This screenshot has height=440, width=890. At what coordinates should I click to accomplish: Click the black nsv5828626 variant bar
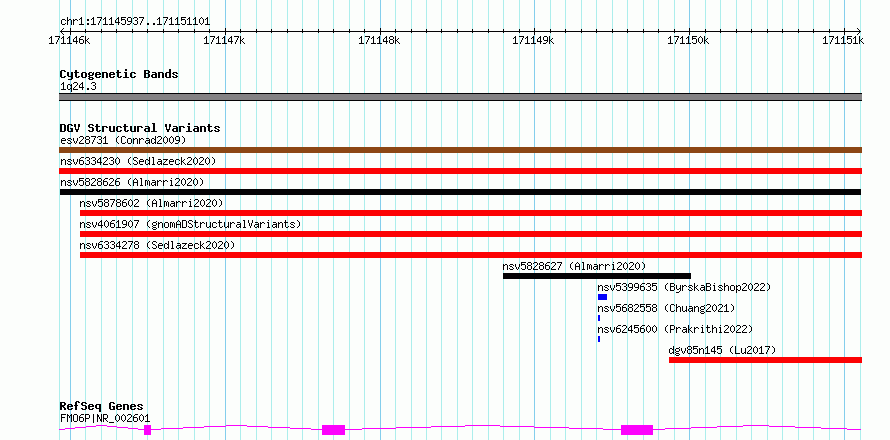[x=460, y=192]
